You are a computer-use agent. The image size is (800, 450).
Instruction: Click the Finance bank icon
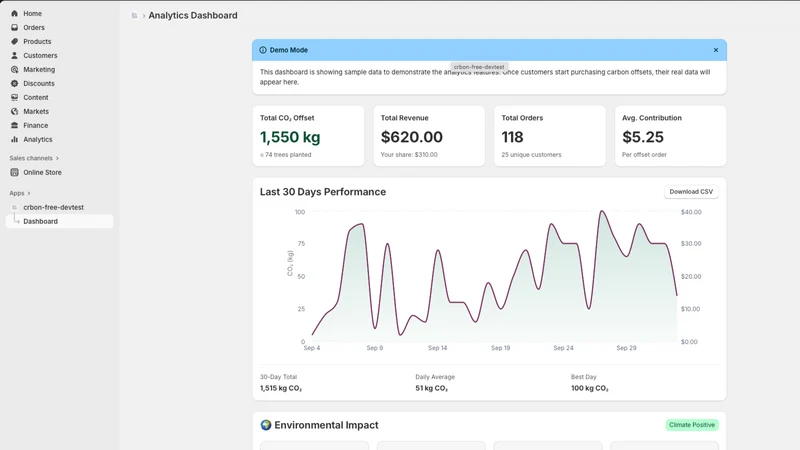click(14, 126)
